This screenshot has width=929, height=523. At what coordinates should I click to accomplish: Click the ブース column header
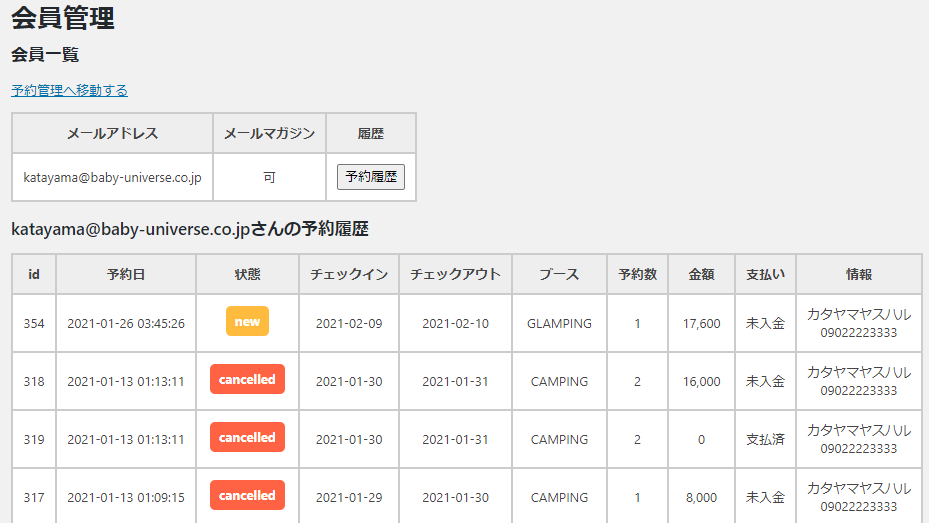tap(559, 274)
